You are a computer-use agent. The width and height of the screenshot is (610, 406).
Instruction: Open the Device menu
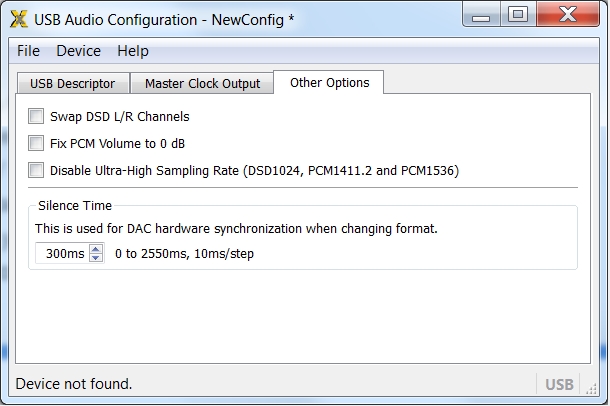(x=78, y=51)
